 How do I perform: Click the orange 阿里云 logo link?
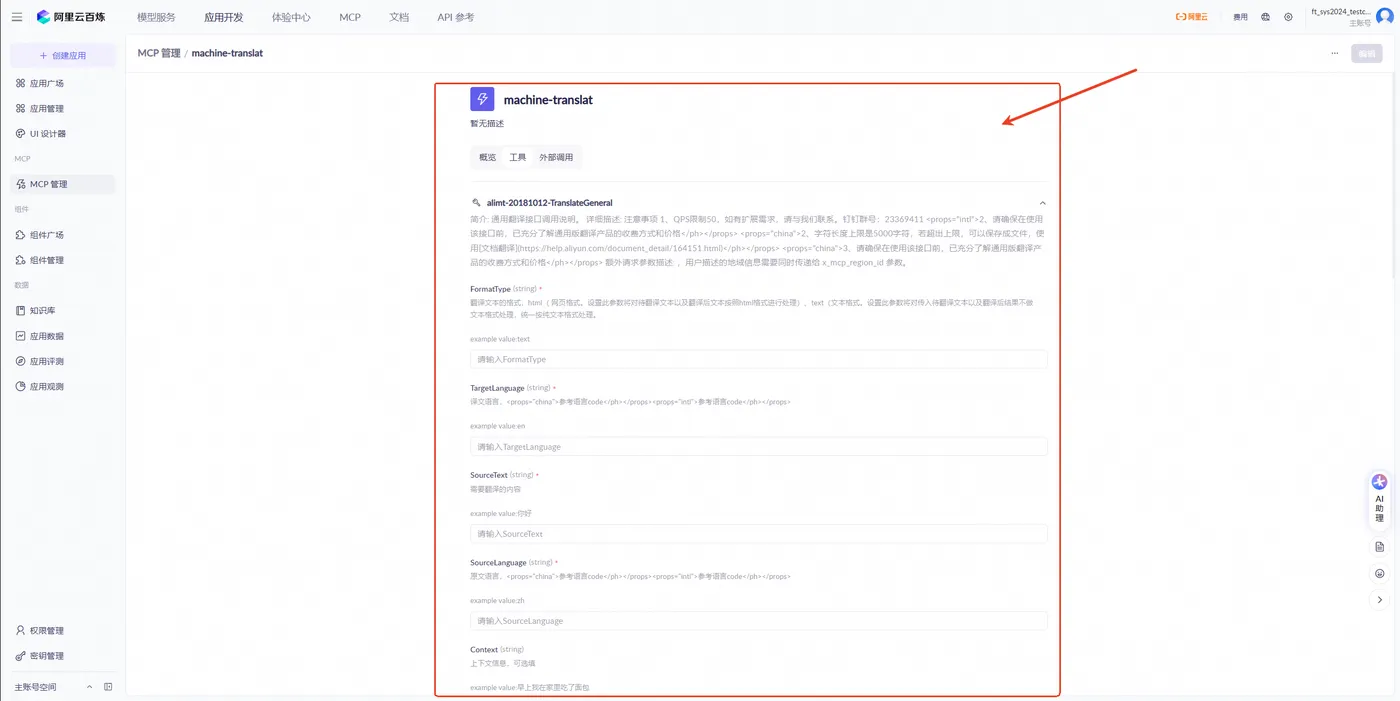coord(1191,17)
